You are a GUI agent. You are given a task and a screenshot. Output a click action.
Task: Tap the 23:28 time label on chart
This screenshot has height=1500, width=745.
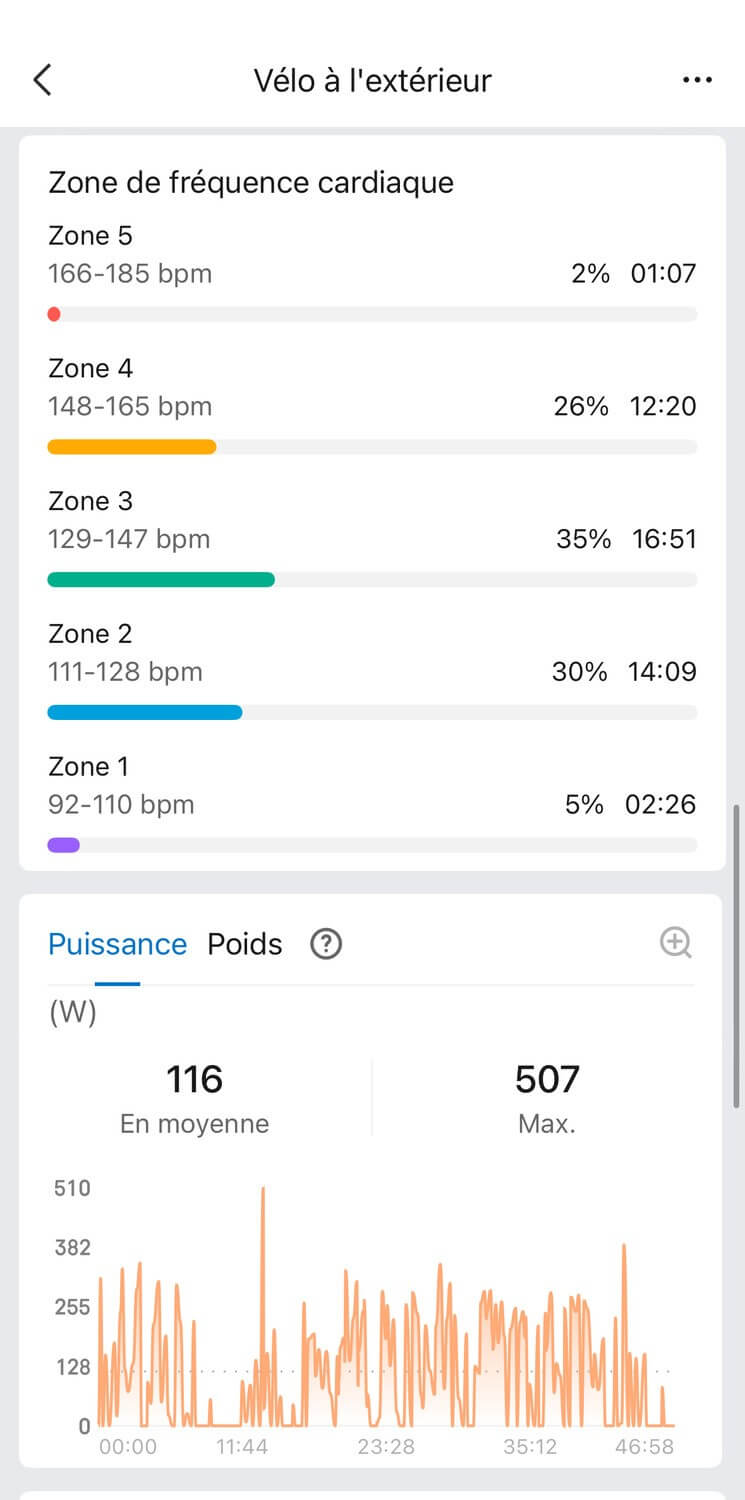[387, 1447]
